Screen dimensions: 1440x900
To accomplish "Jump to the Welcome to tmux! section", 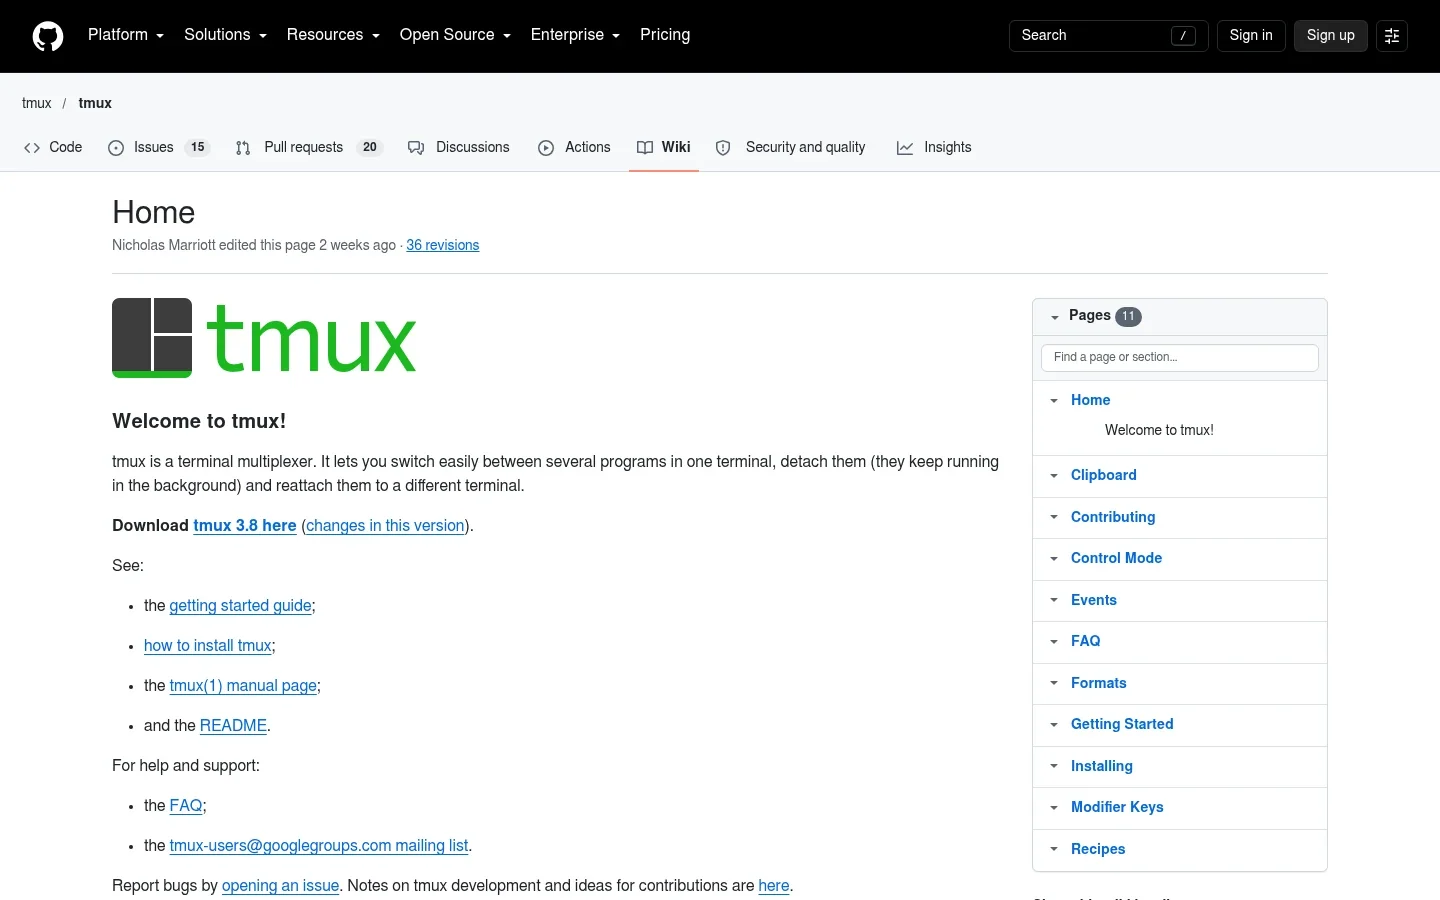I will click(1159, 430).
